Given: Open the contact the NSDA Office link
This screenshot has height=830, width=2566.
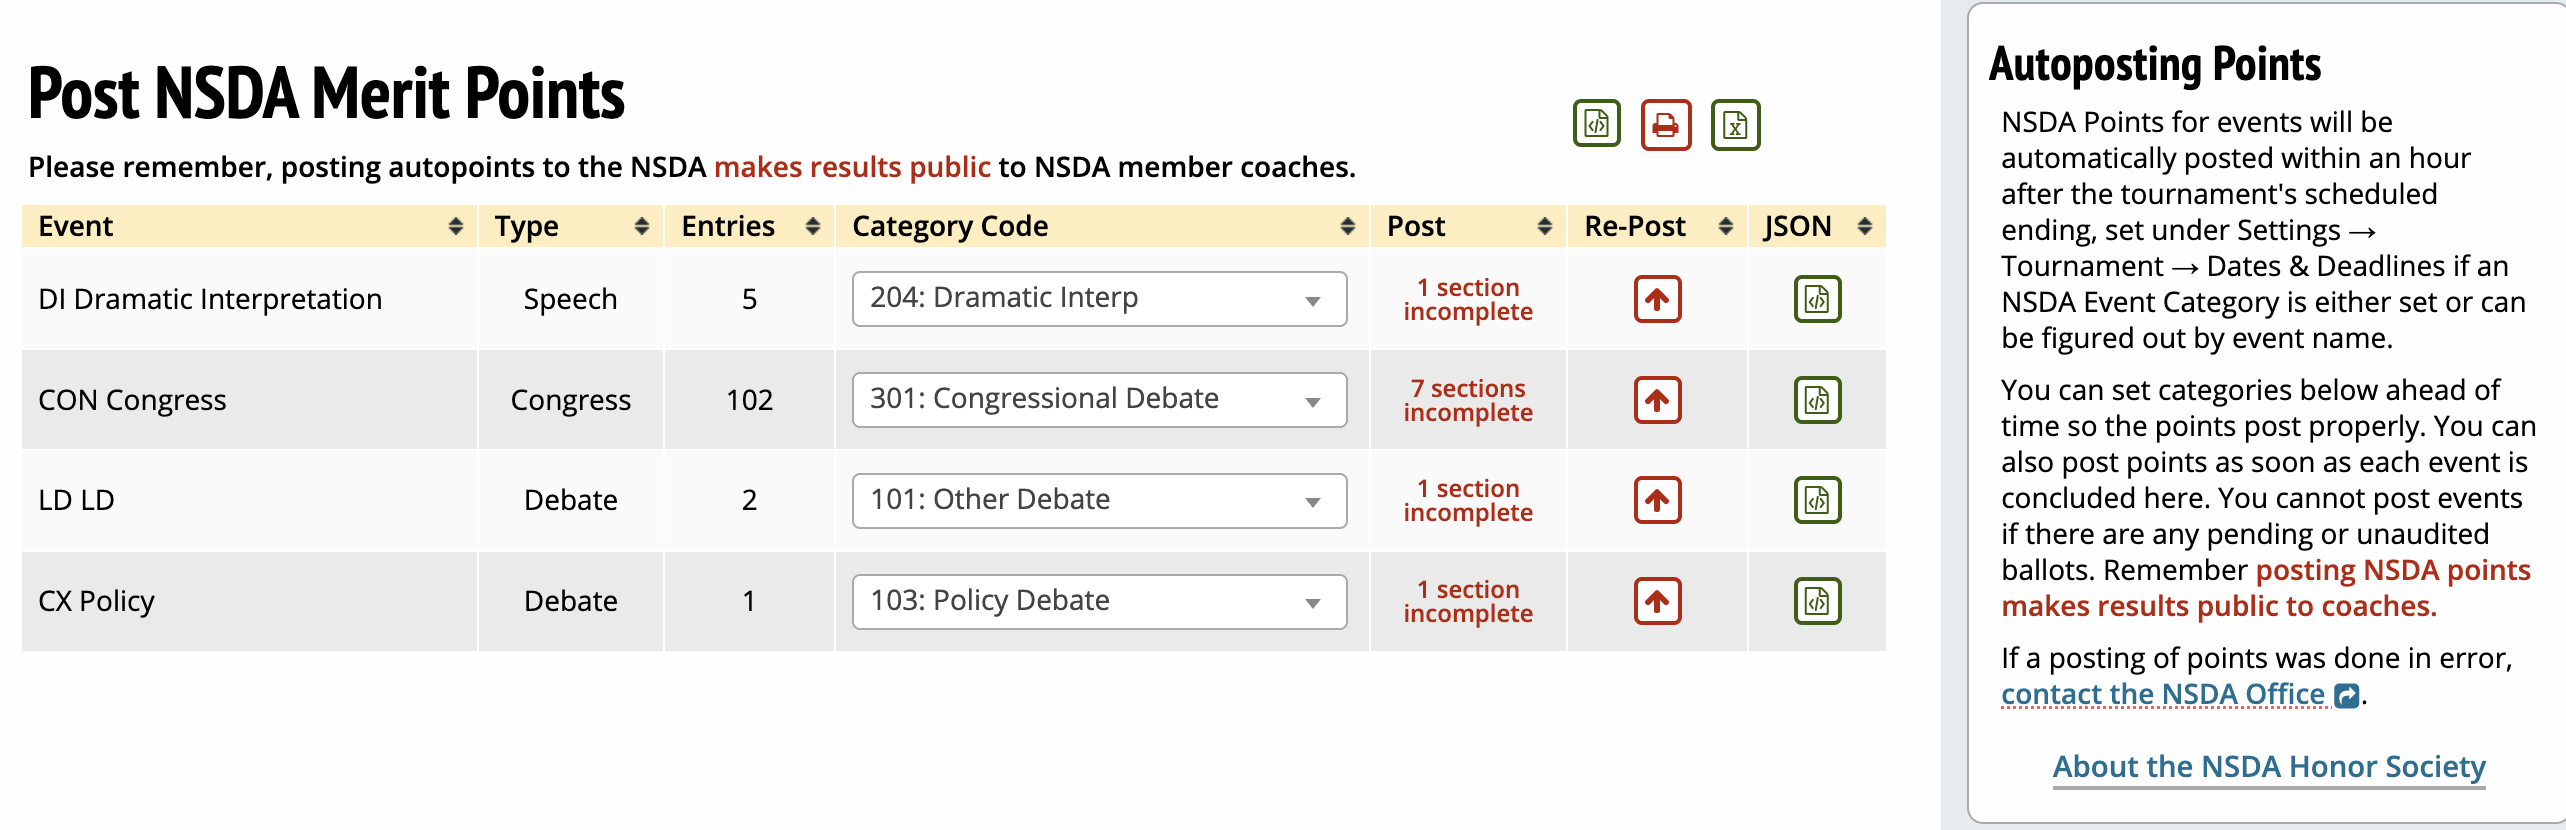Looking at the screenshot, I should 2162,694.
